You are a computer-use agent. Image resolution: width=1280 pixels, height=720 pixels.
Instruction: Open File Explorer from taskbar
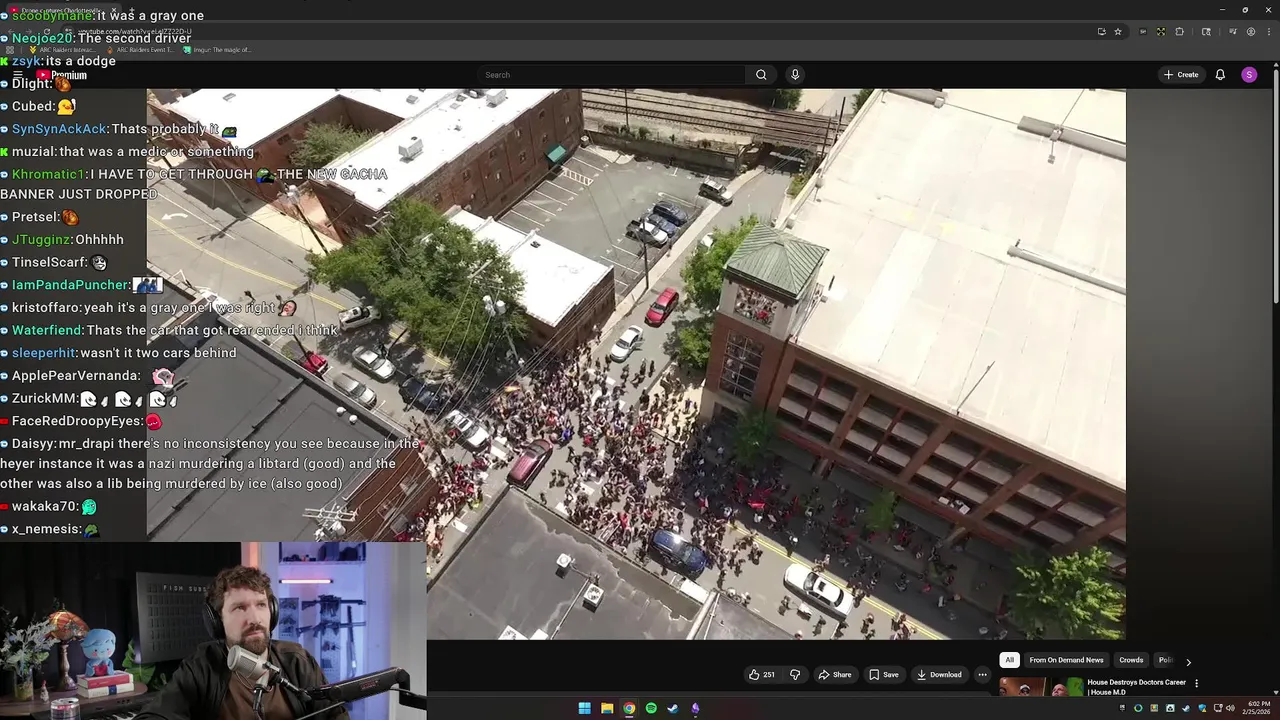pos(607,708)
